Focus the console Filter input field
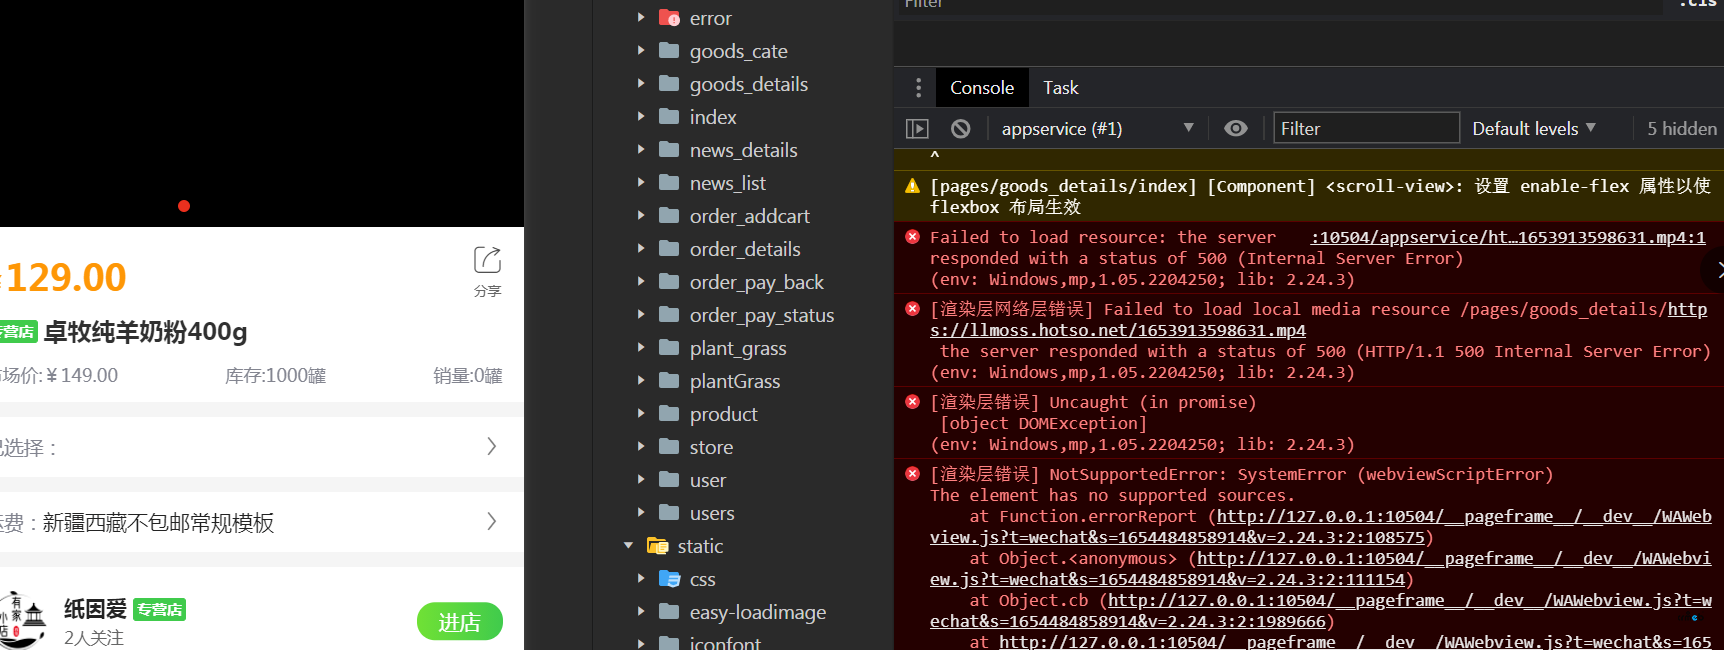Image resolution: width=1724 pixels, height=650 pixels. 1365,129
